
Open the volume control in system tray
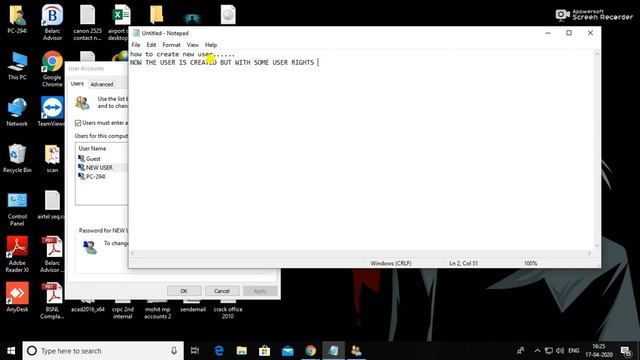point(560,351)
